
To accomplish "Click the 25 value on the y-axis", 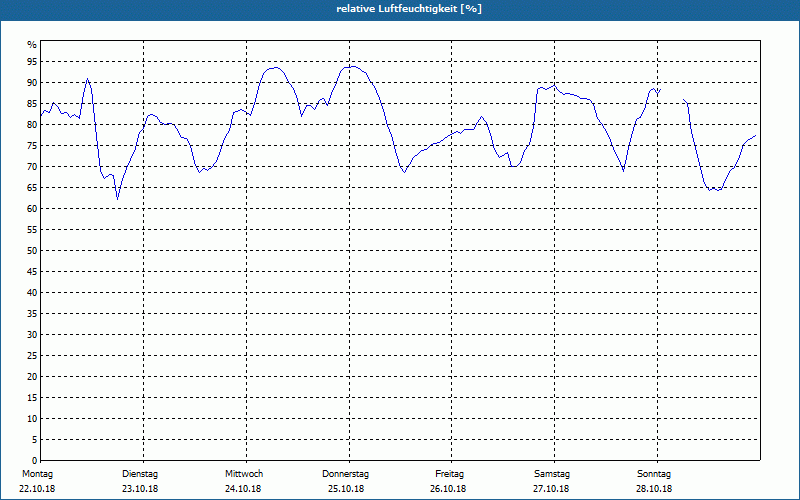I will tap(32, 356).
